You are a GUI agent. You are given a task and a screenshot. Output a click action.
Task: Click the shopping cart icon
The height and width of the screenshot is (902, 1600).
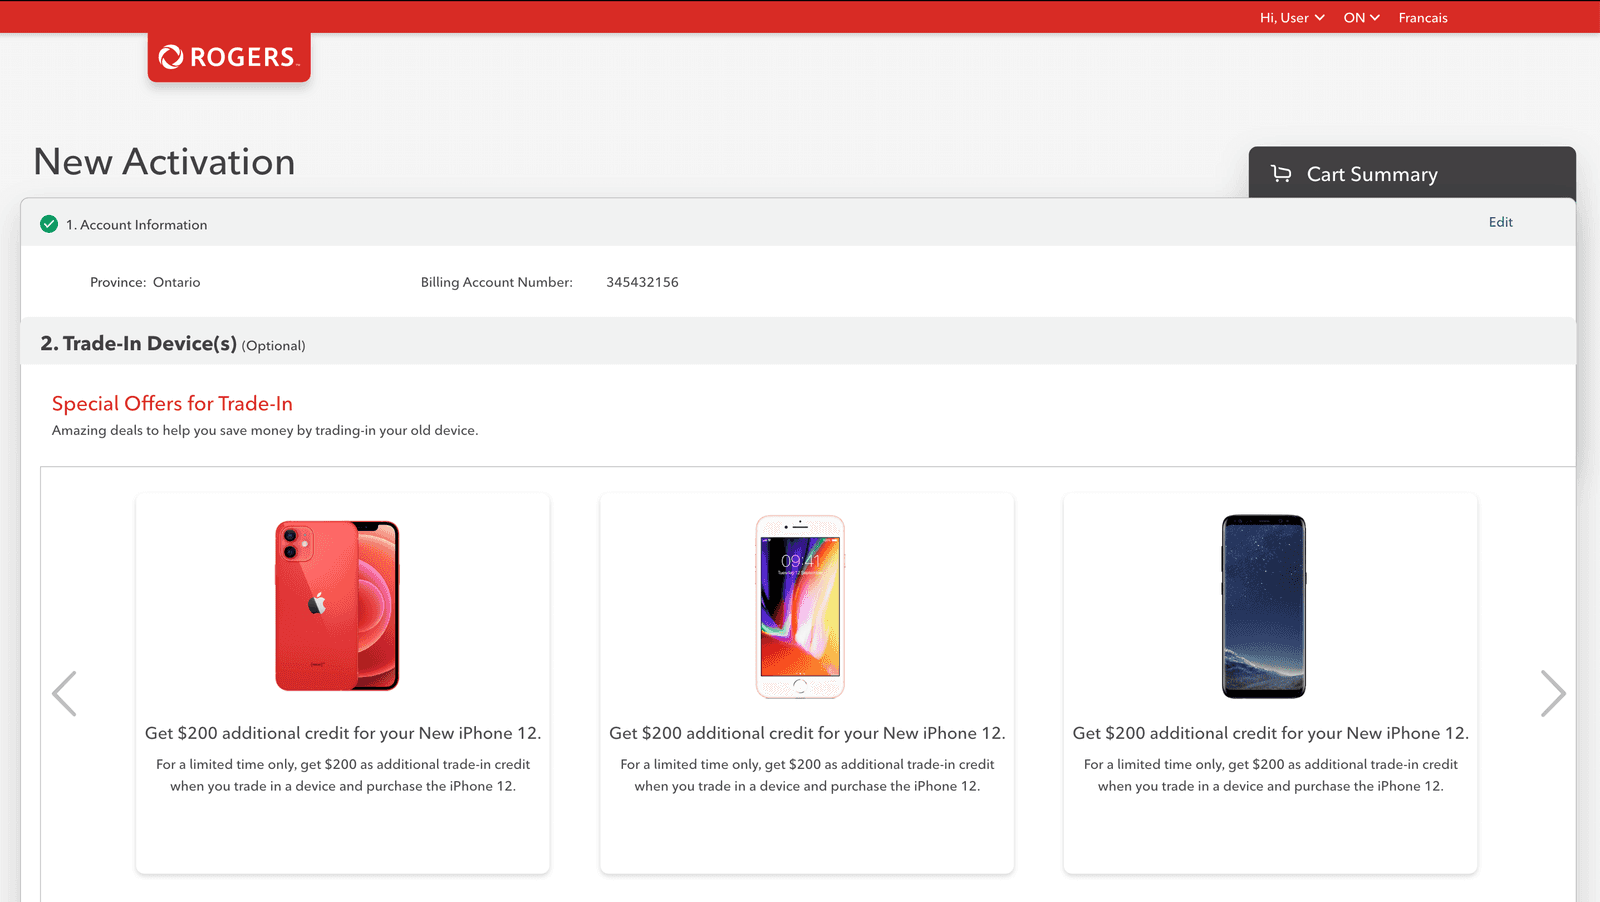click(x=1281, y=173)
